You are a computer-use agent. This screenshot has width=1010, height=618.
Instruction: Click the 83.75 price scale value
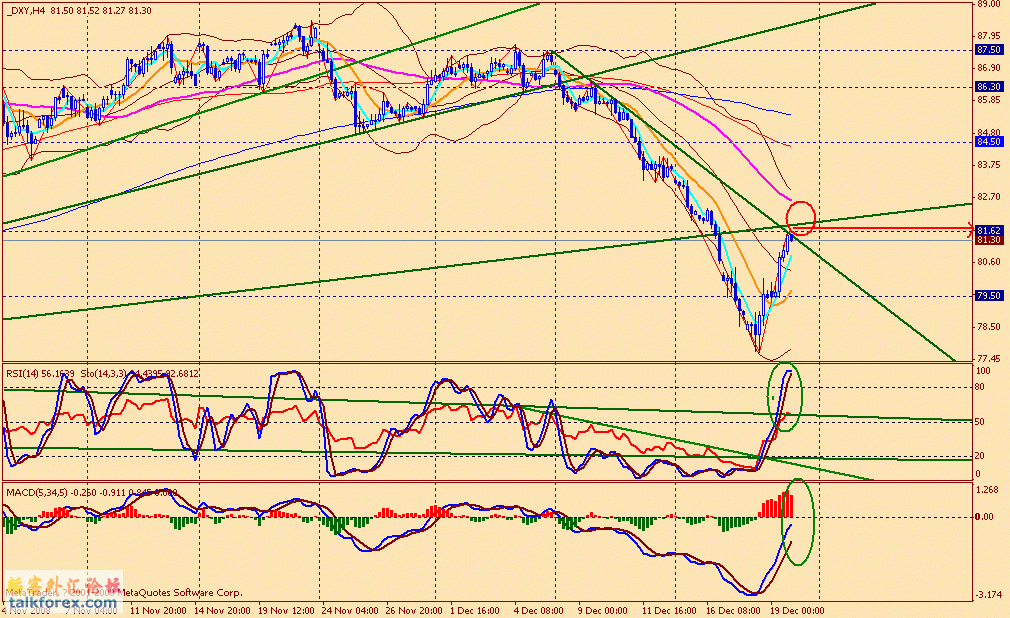[x=989, y=165]
